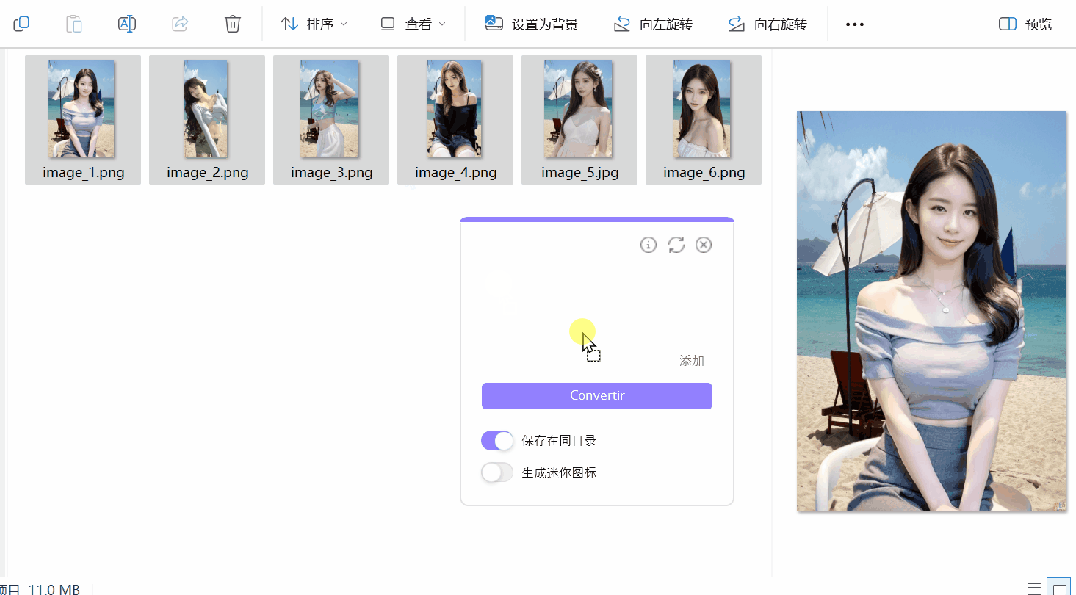Click the share arrow icon
This screenshot has width=1076, height=595.
[x=180, y=24]
